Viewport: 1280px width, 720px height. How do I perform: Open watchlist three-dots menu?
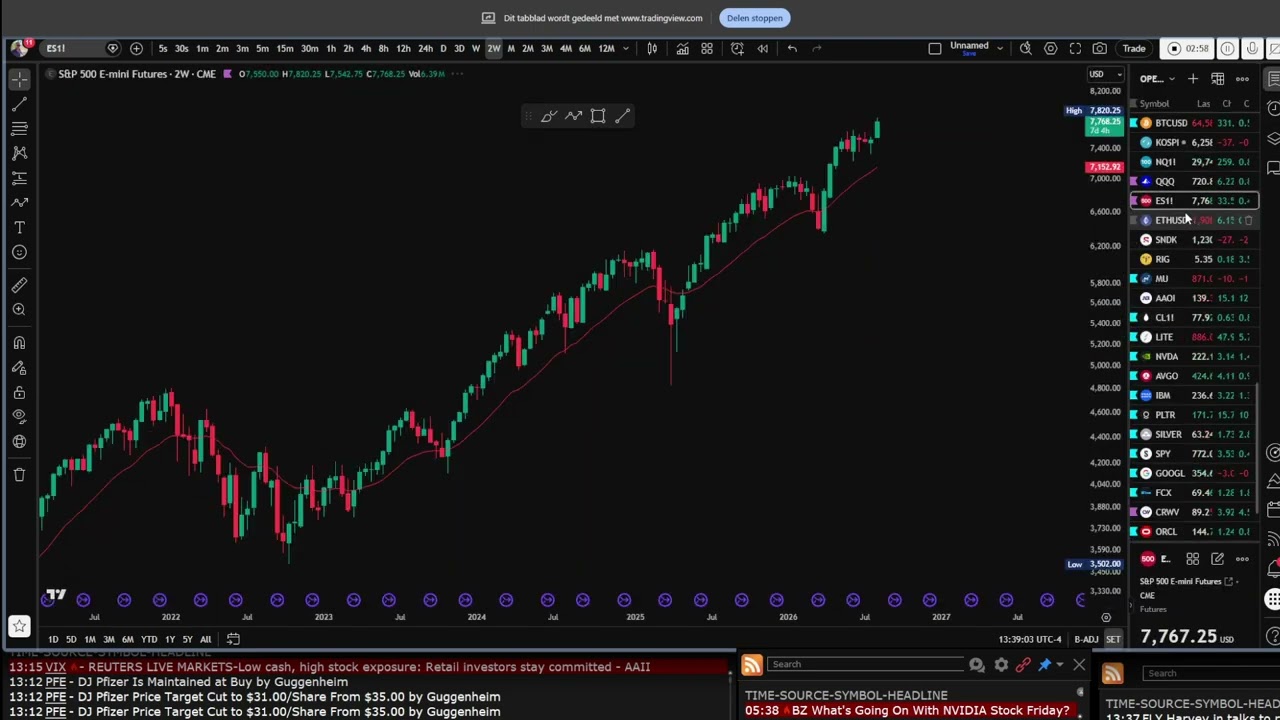[x=1242, y=79]
